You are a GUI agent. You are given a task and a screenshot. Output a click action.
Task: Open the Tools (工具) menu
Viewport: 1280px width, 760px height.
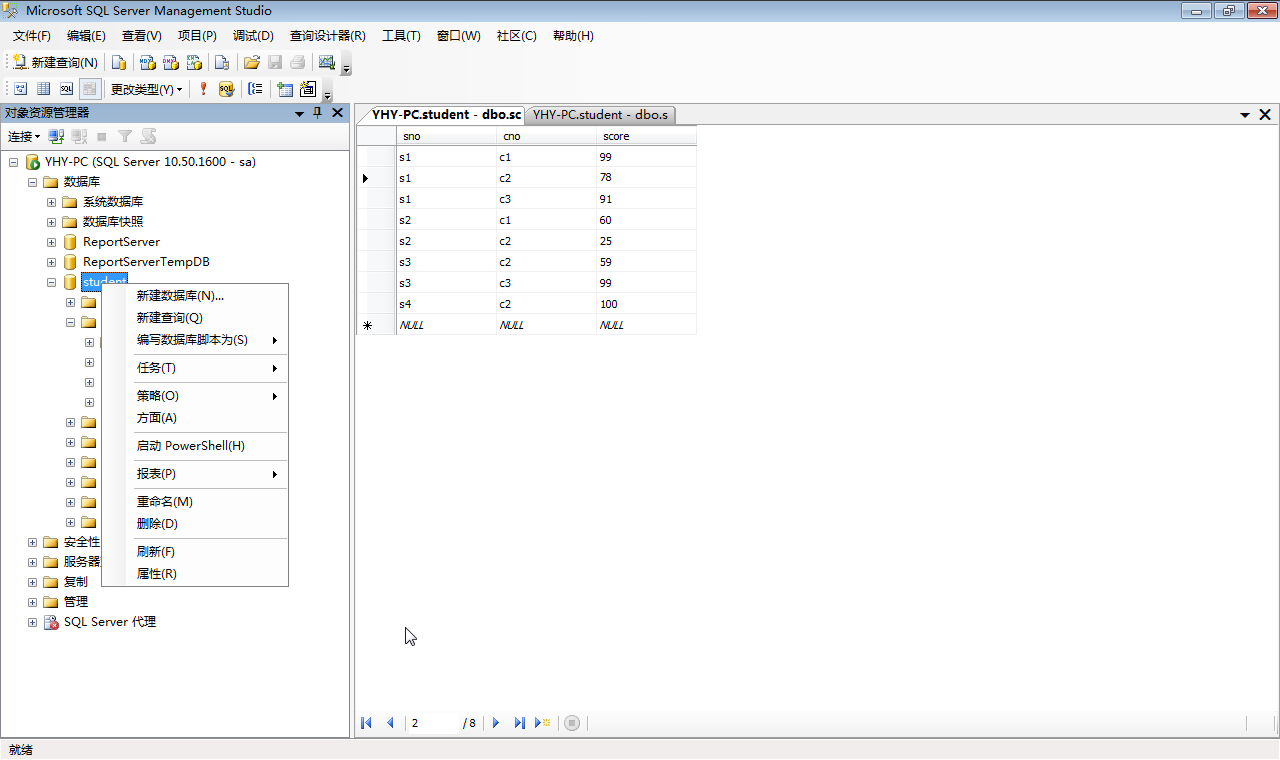(401, 36)
